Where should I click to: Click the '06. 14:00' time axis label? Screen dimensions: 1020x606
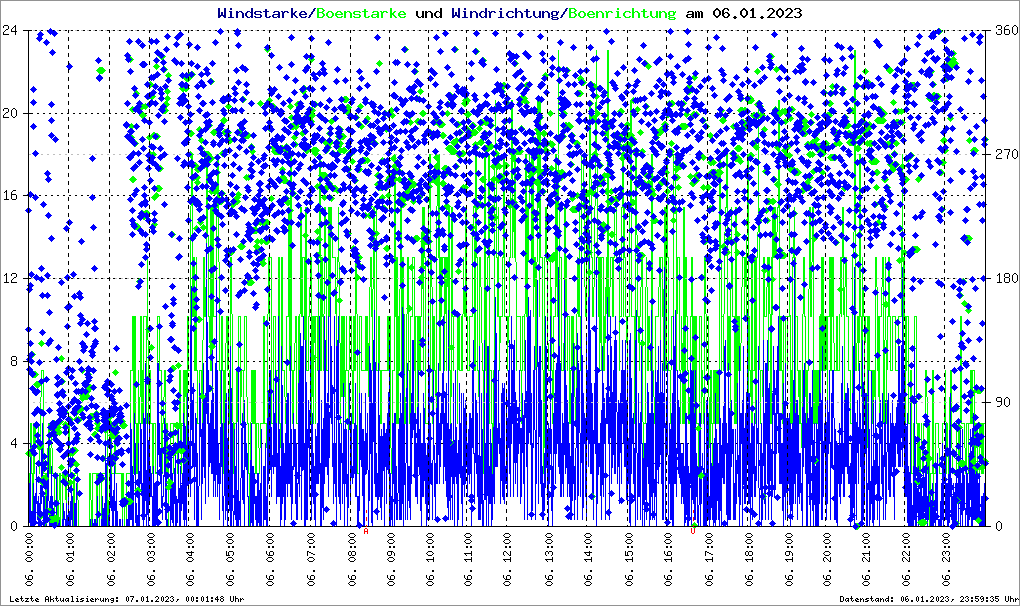click(x=588, y=559)
